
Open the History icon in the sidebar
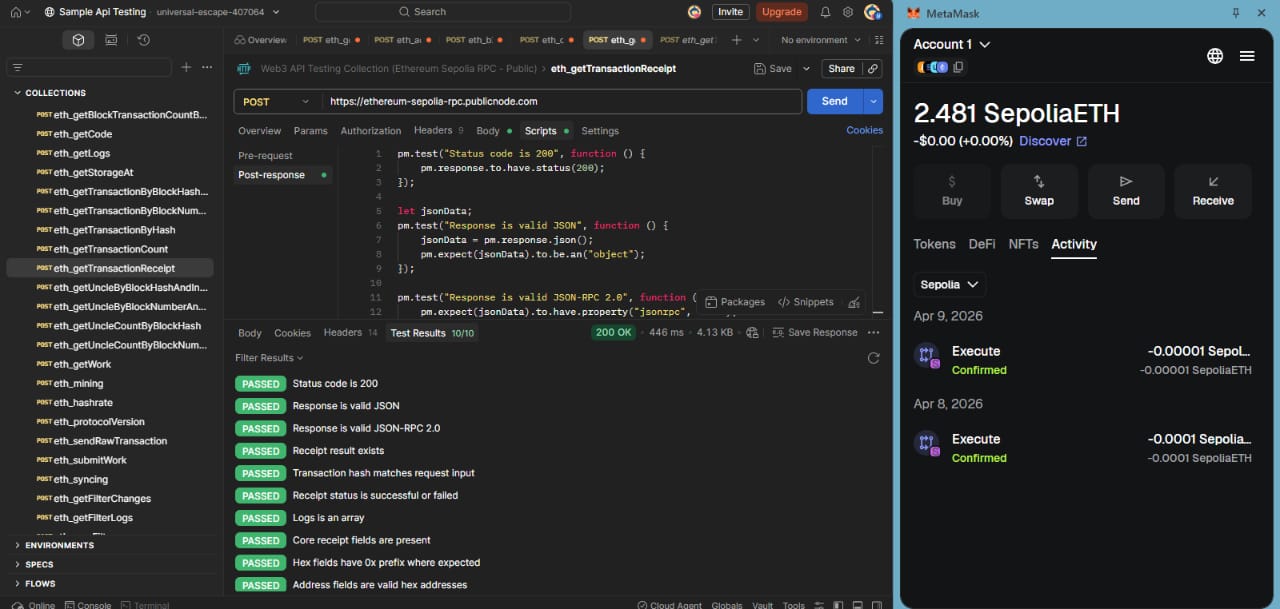[143, 40]
